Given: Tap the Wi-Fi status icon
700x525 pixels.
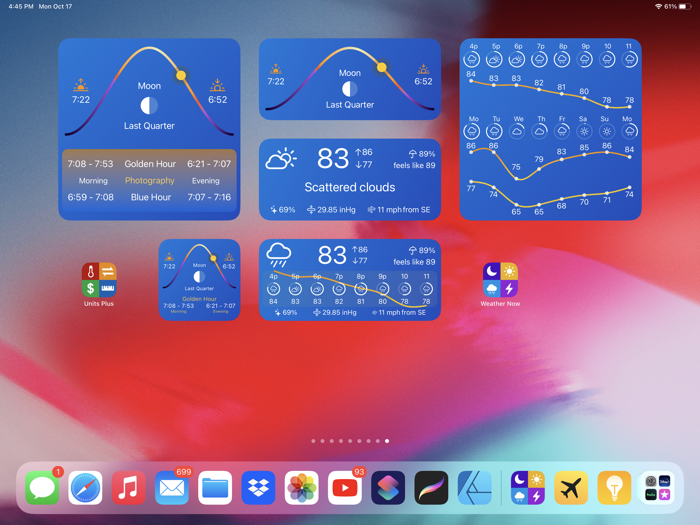Looking at the screenshot, I should (x=658, y=6).
